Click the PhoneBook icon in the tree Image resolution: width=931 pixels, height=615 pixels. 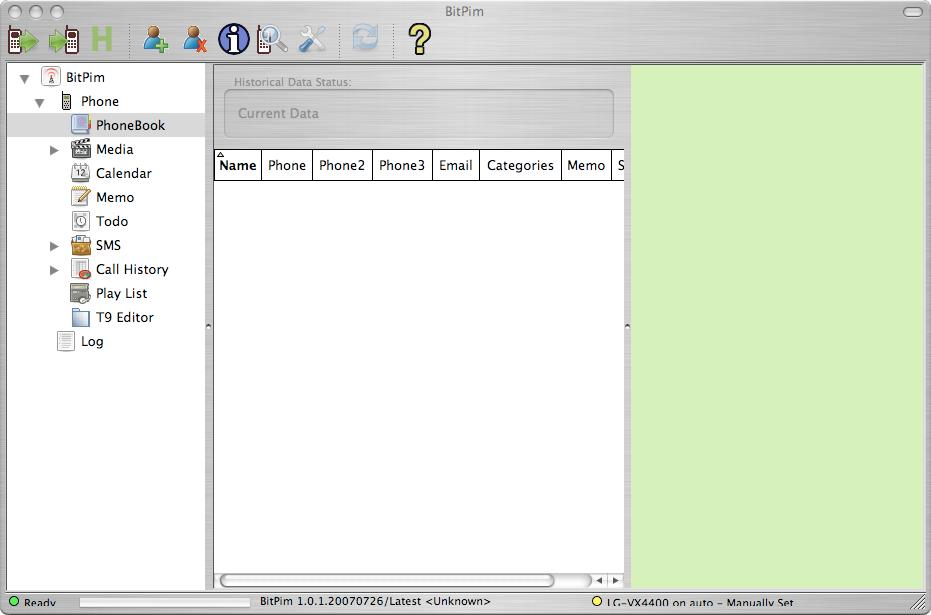(x=81, y=125)
